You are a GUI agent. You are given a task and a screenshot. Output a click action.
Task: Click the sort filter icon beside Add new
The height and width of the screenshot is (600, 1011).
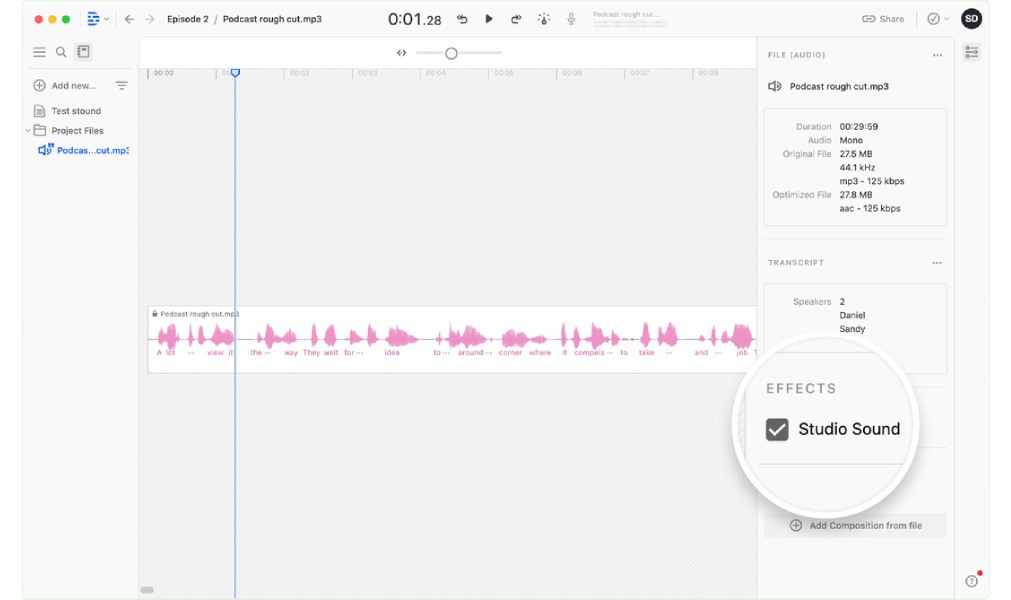click(x=121, y=86)
